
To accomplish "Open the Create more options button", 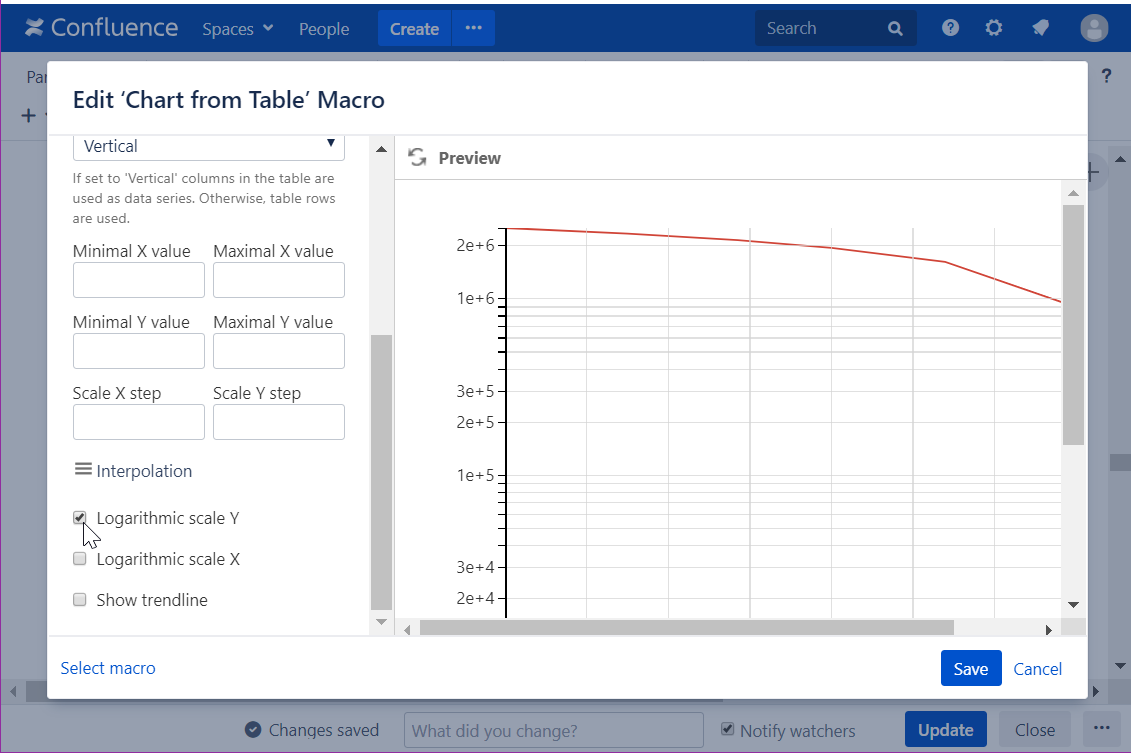I will point(473,29).
